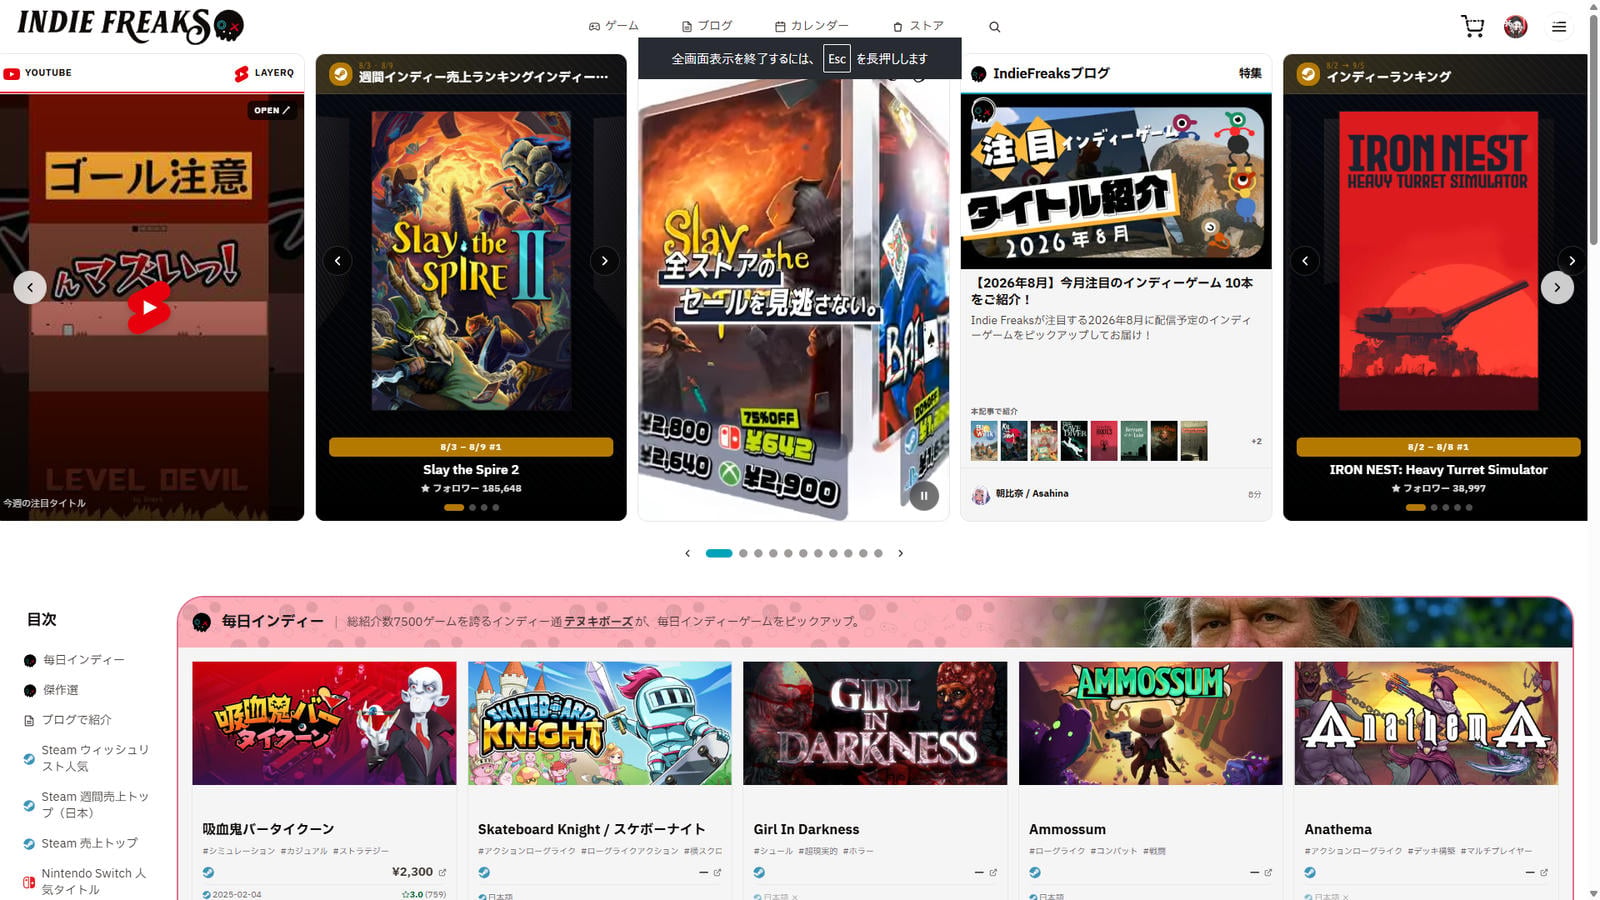The image size is (1600, 900).
Task: Open the Slay the Spire 2 title link
Action: click(x=471, y=470)
